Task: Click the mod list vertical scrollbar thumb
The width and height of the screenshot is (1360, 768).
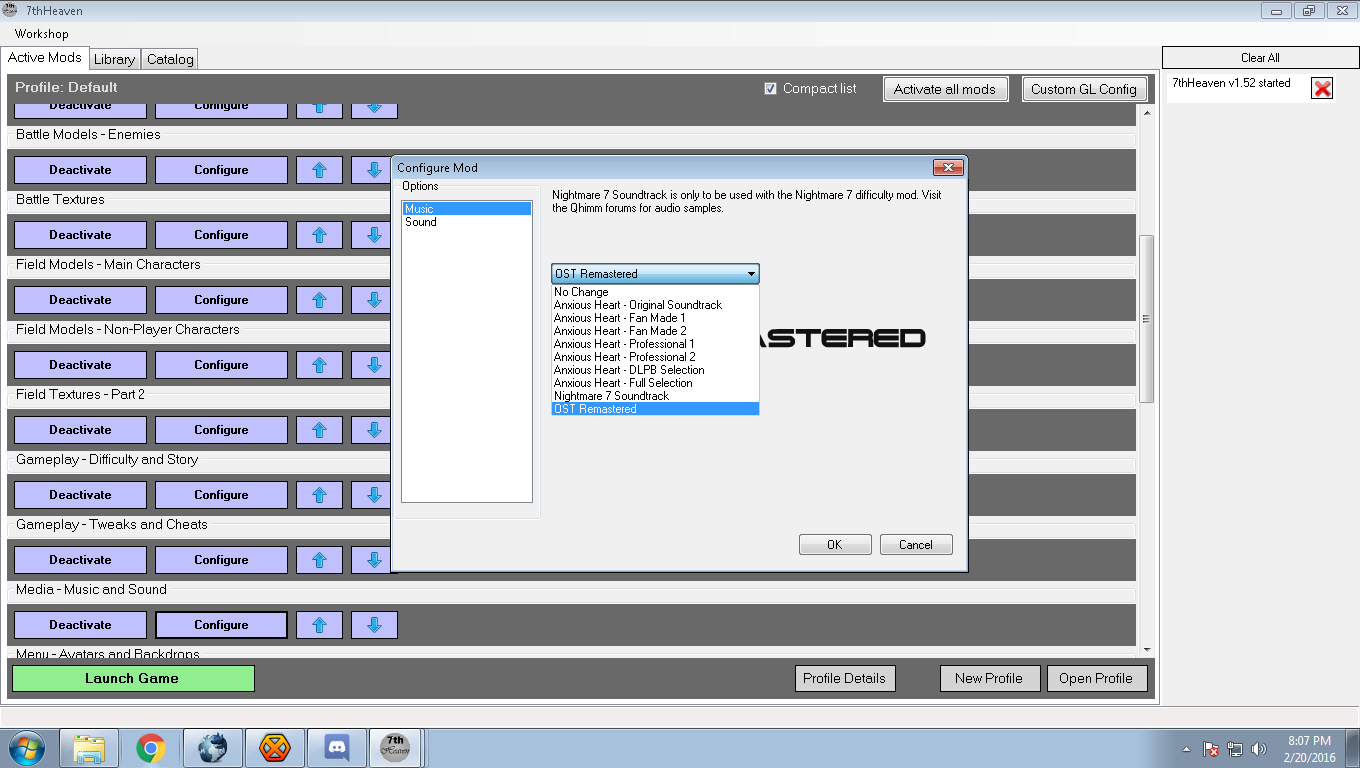Action: click(1147, 319)
